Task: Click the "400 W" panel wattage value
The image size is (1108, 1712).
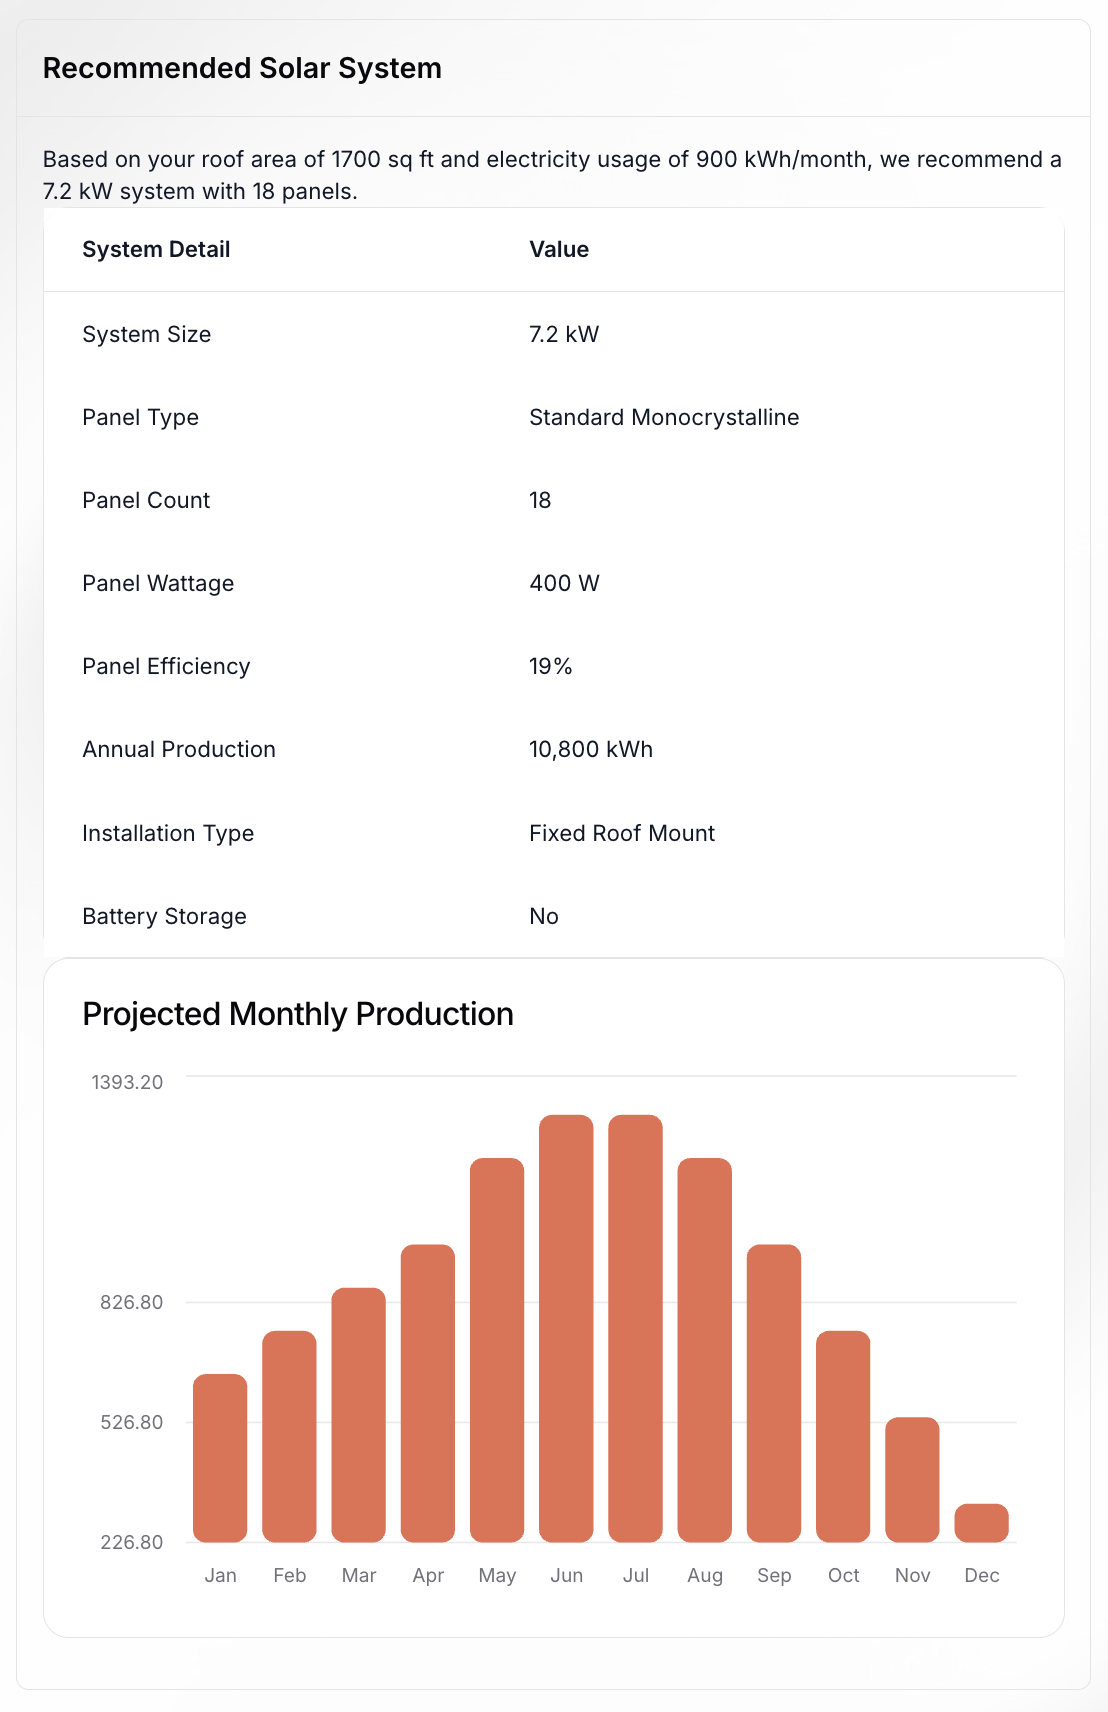Action: tap(564, 583)
